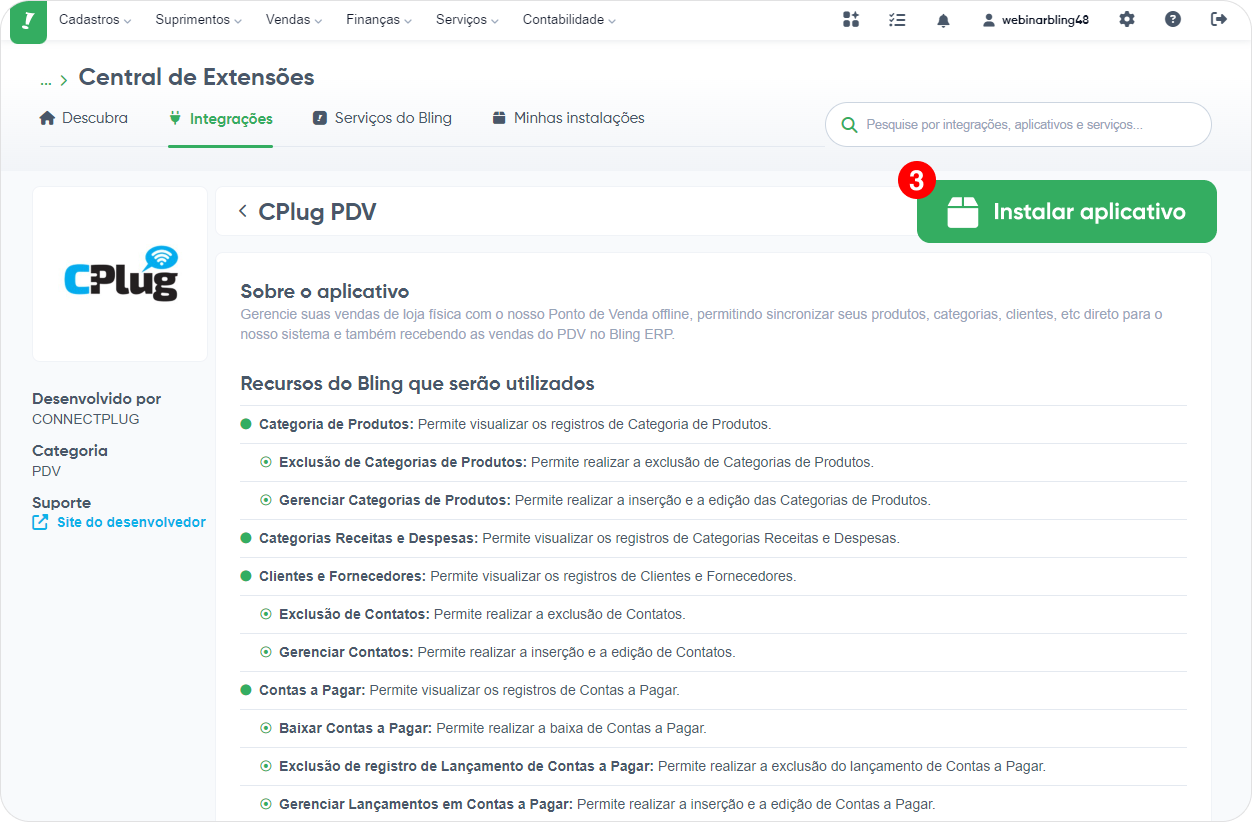The width and height of the screenshot is (1252, 822).
Task: Click the logout icon
Action: [x=1219, y=19]
